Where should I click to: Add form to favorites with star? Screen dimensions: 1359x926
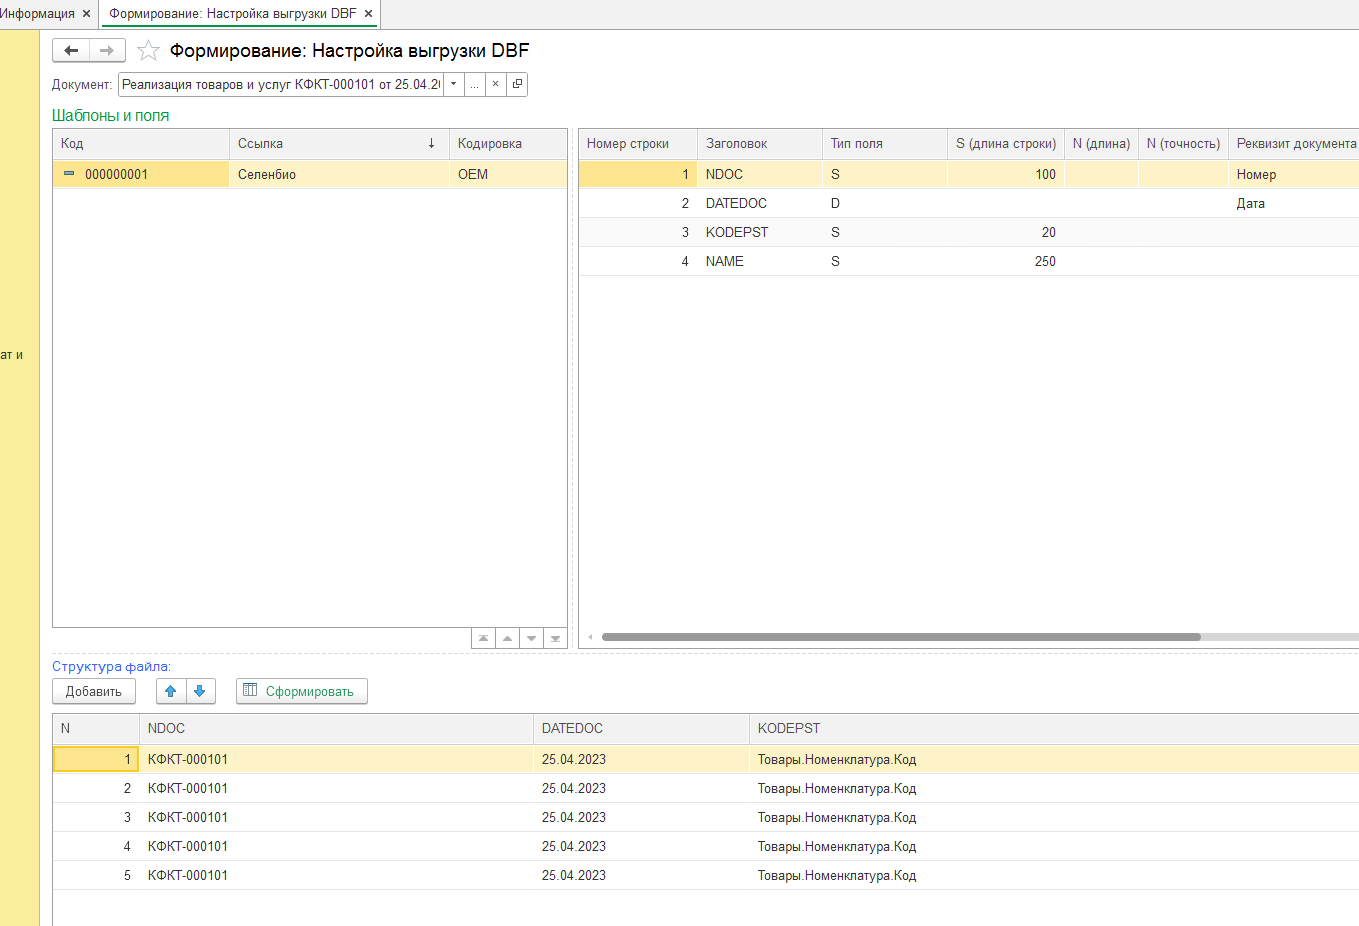[x=148, y=51]
